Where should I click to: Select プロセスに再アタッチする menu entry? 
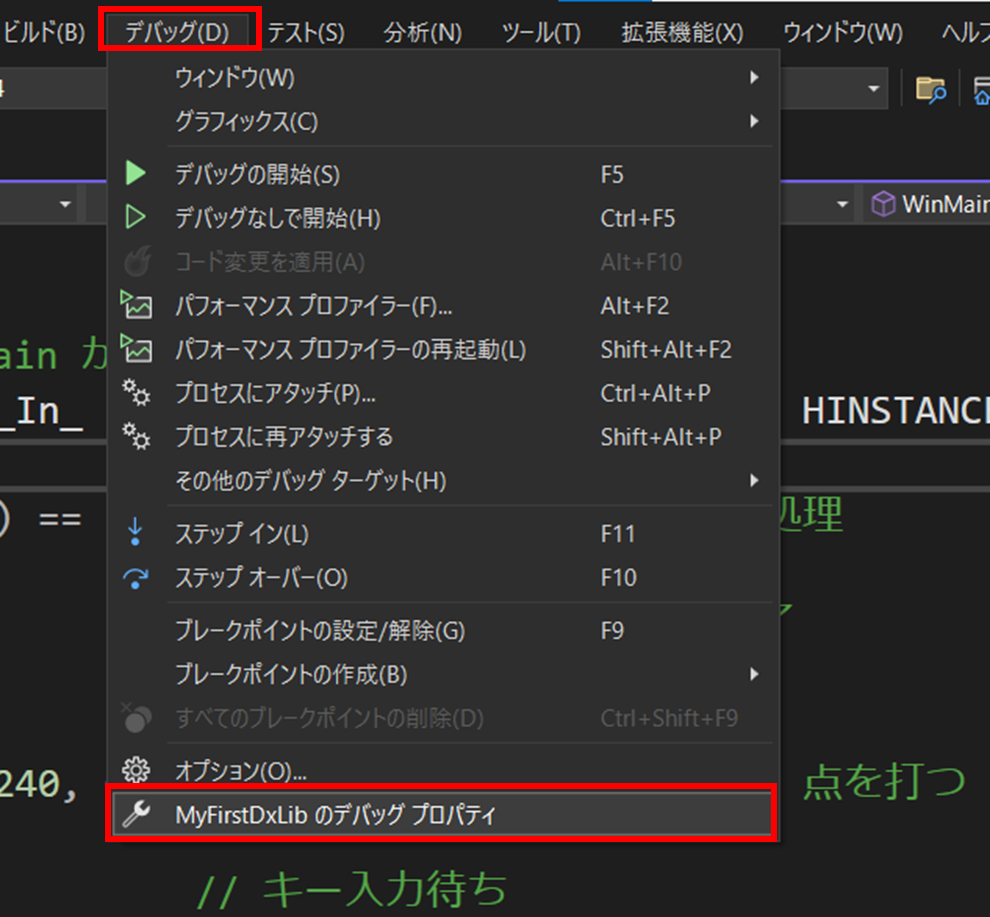click(x=284, y=437)
